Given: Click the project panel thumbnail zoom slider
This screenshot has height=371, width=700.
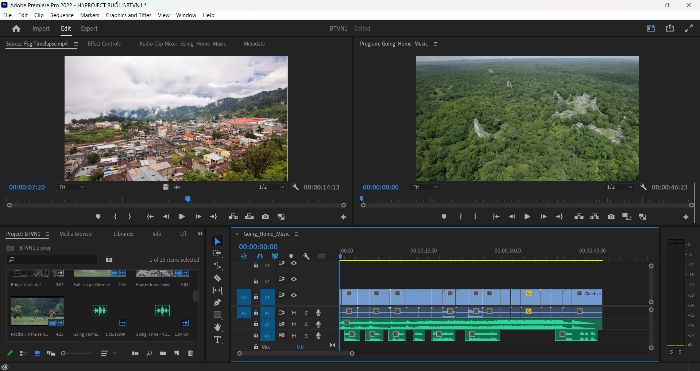Looking at the screenshot, I should (x=77, y=353).
